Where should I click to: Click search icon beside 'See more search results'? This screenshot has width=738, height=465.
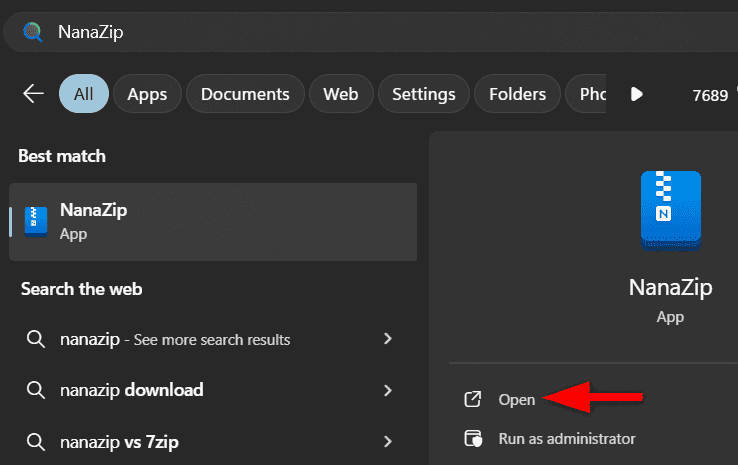click(36, 339)
